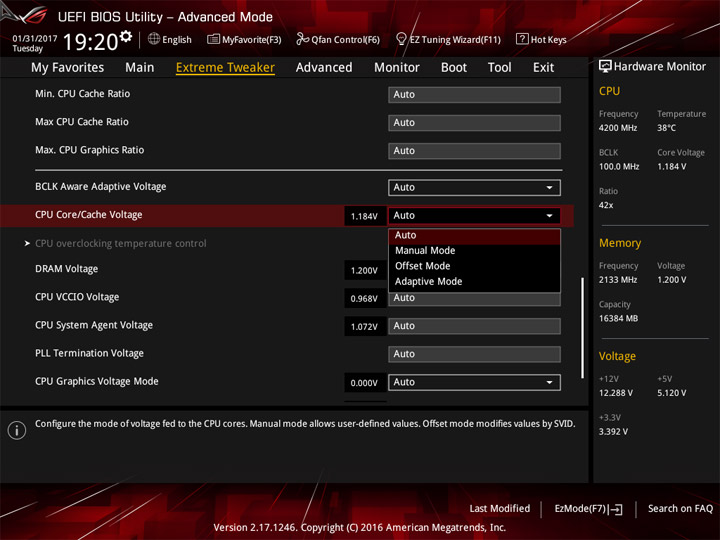
Task: Choose Adaptive Mode option
Action: click(x=474, y=281)
